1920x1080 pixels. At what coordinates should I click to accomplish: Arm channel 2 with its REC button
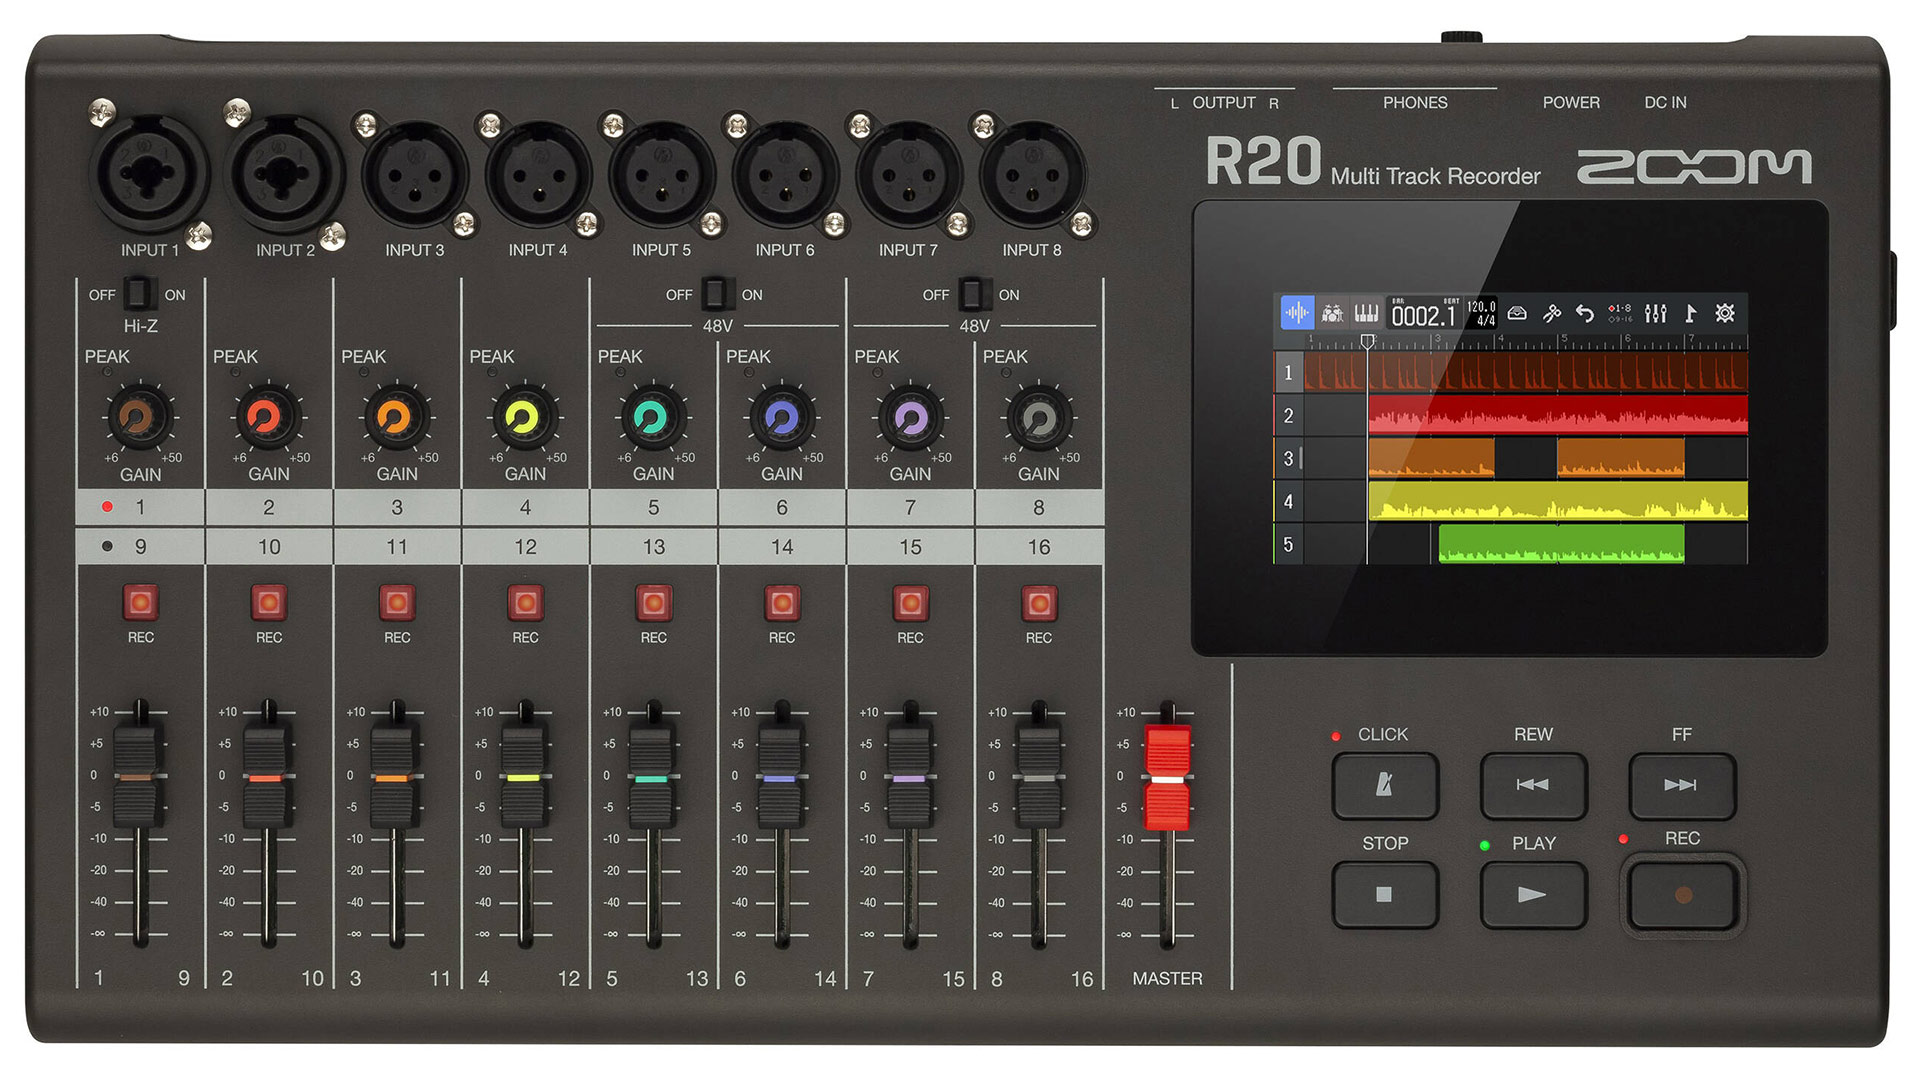[x=268, y=603]
